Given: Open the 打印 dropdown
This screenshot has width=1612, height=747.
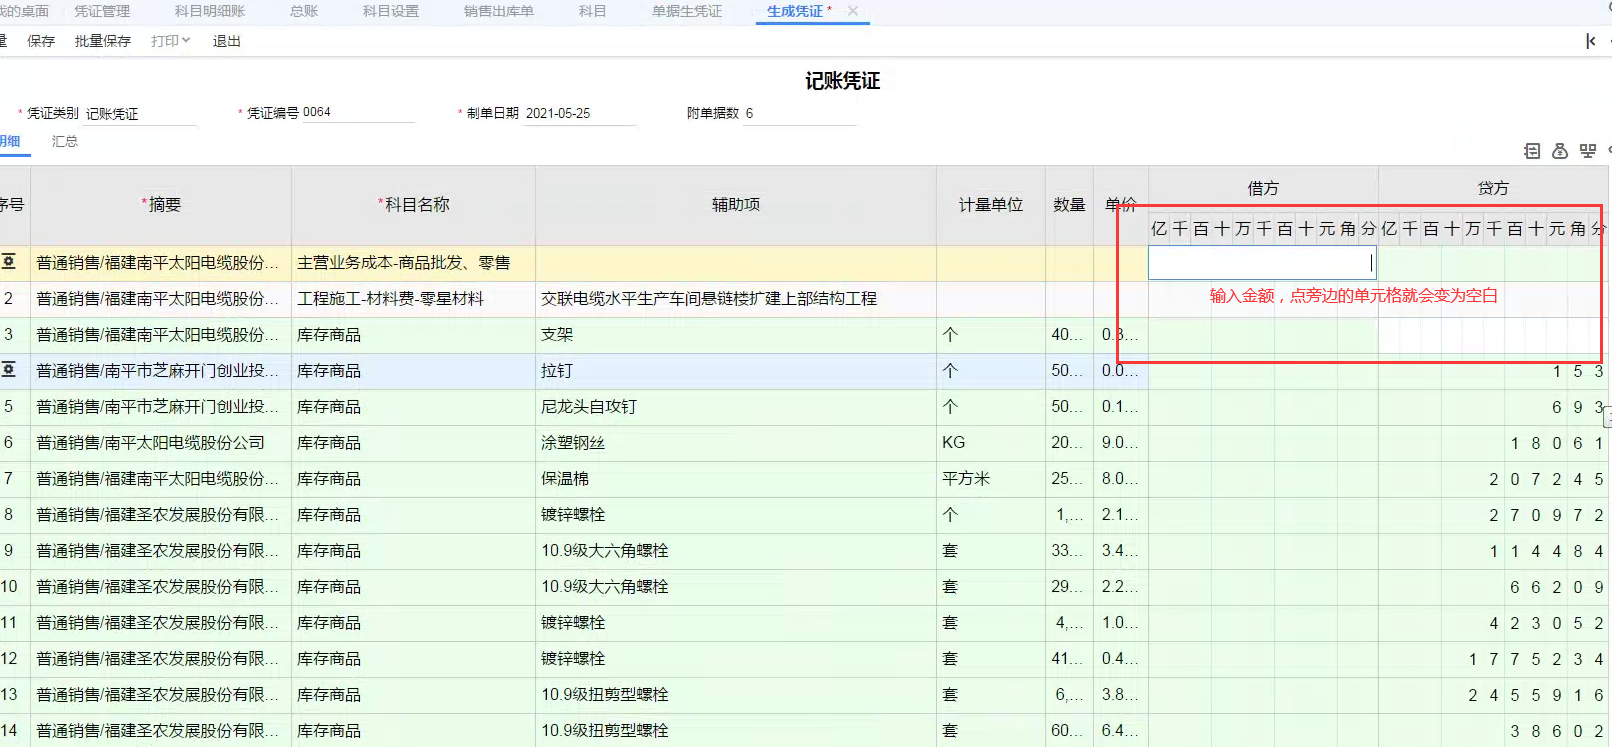Looking at the screenshot, I should pos(170,41).
